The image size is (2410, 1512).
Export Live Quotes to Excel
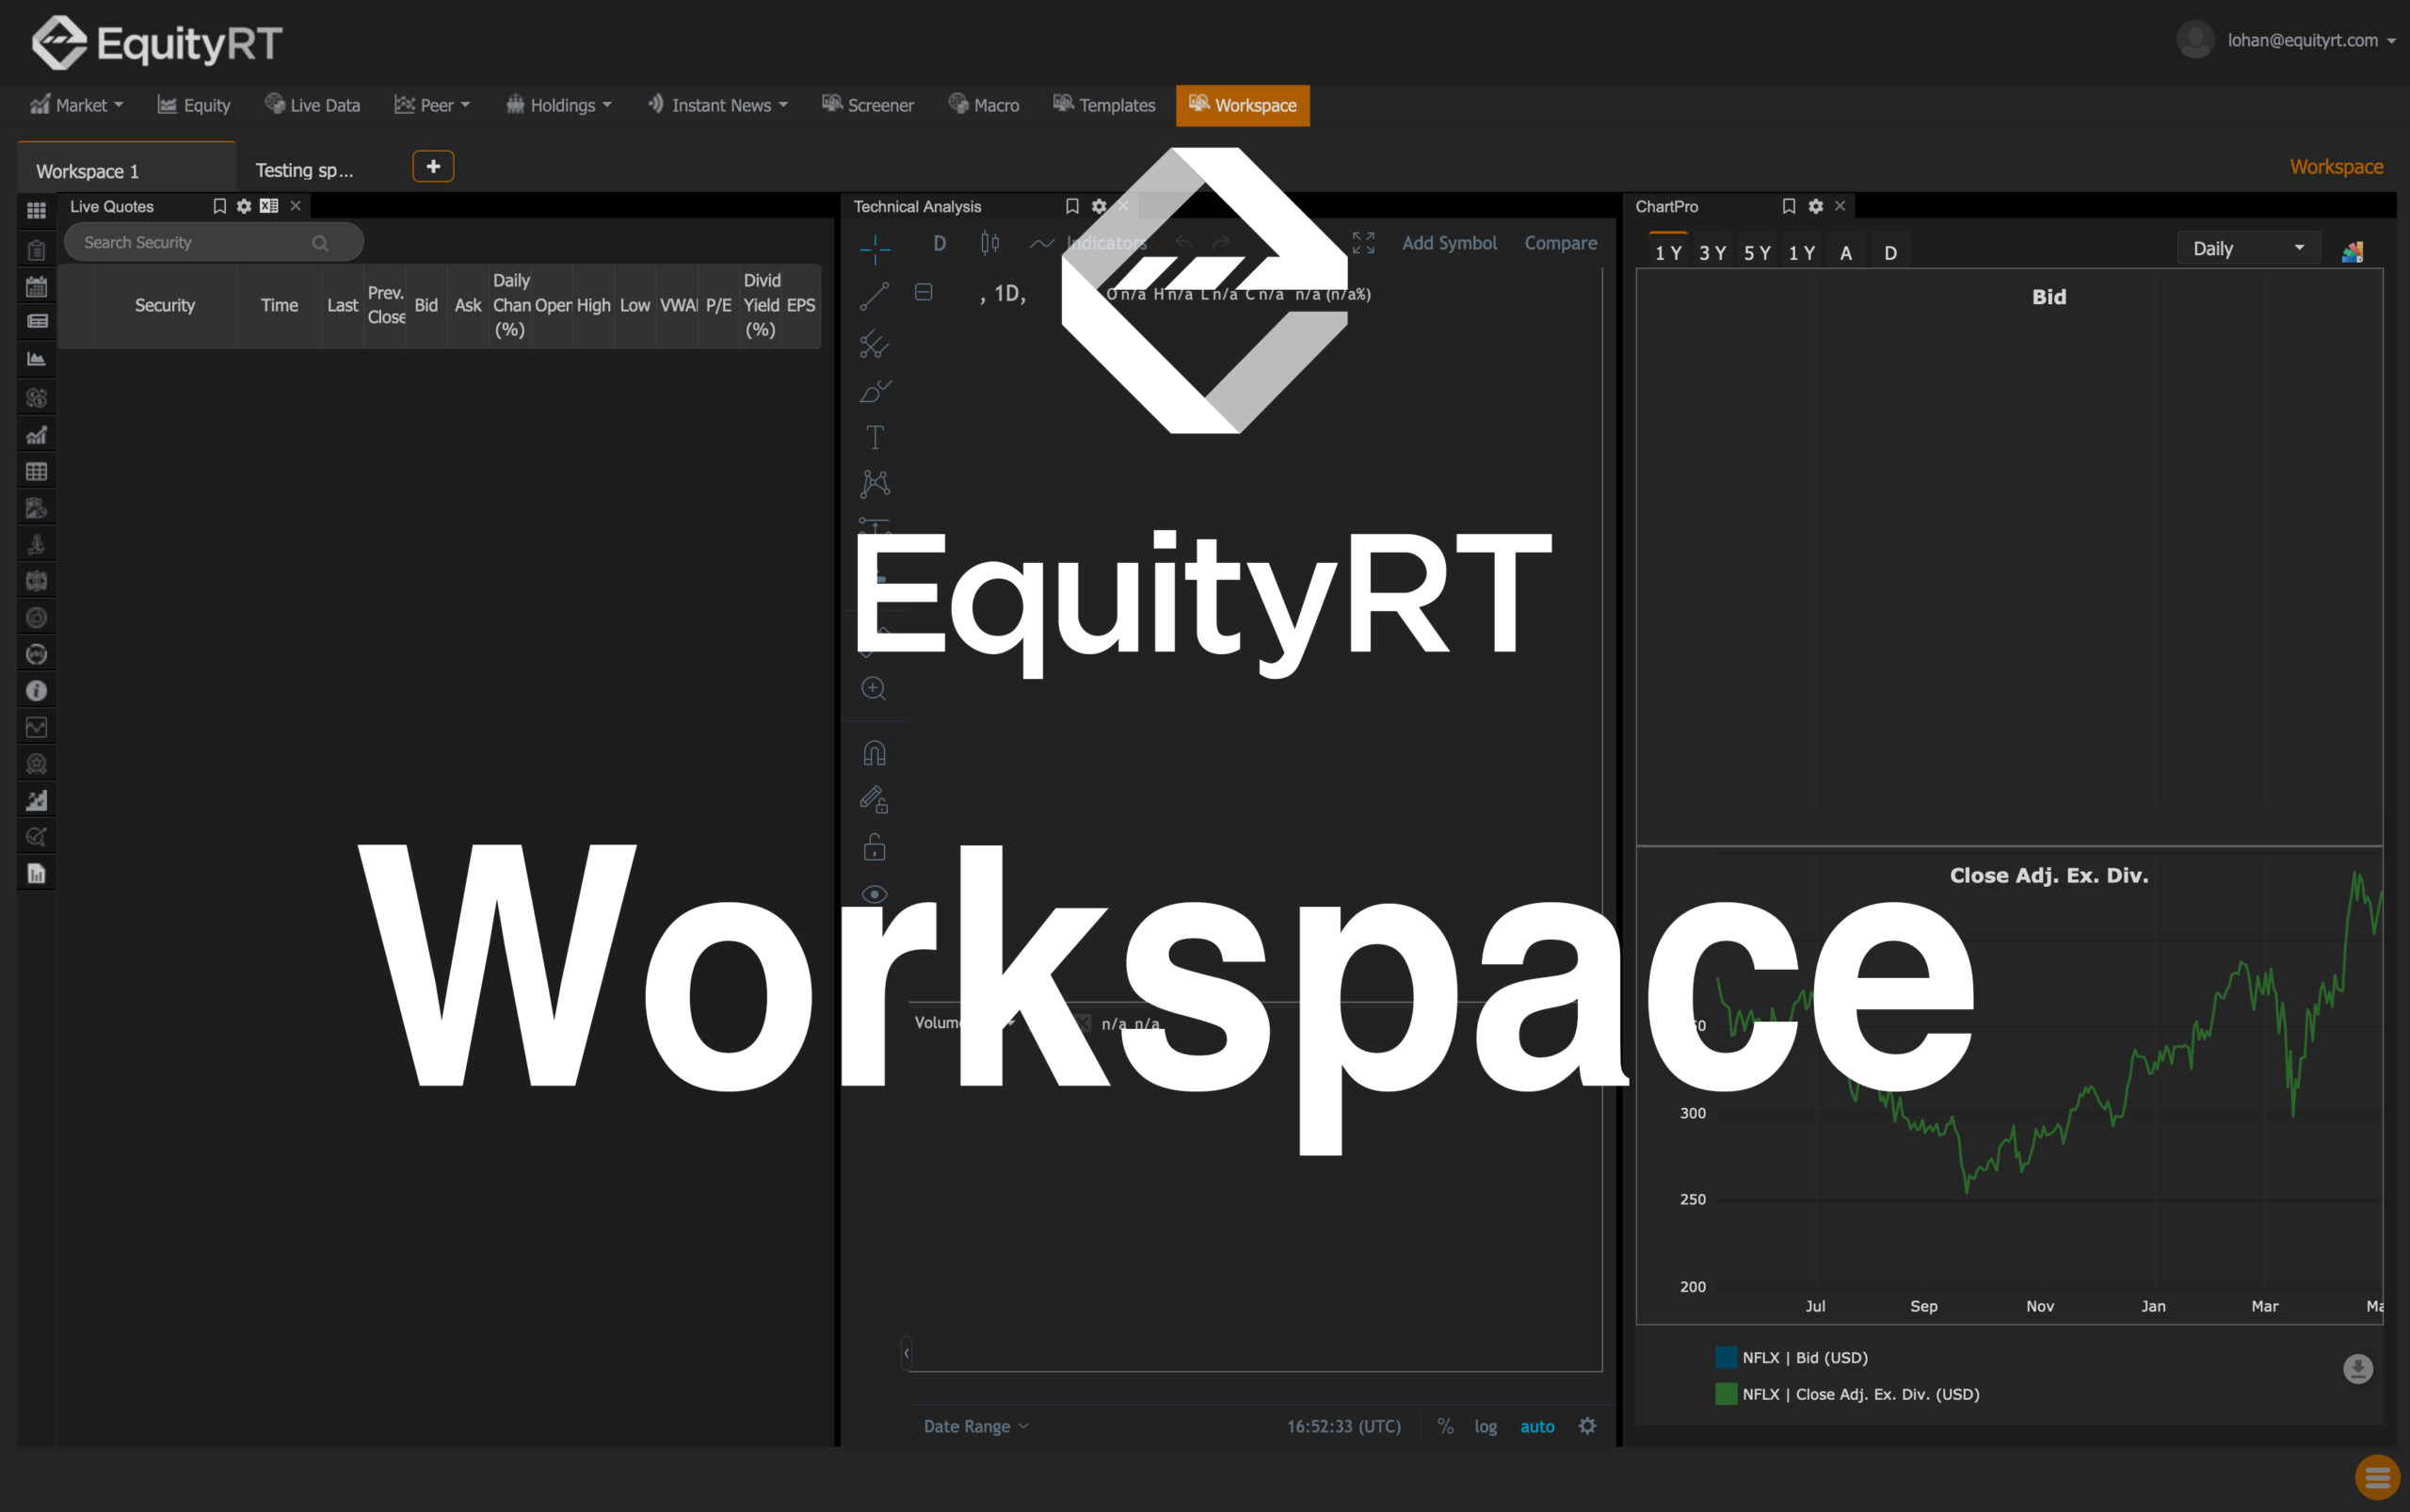pyautogui.click(x=269, y=206)
